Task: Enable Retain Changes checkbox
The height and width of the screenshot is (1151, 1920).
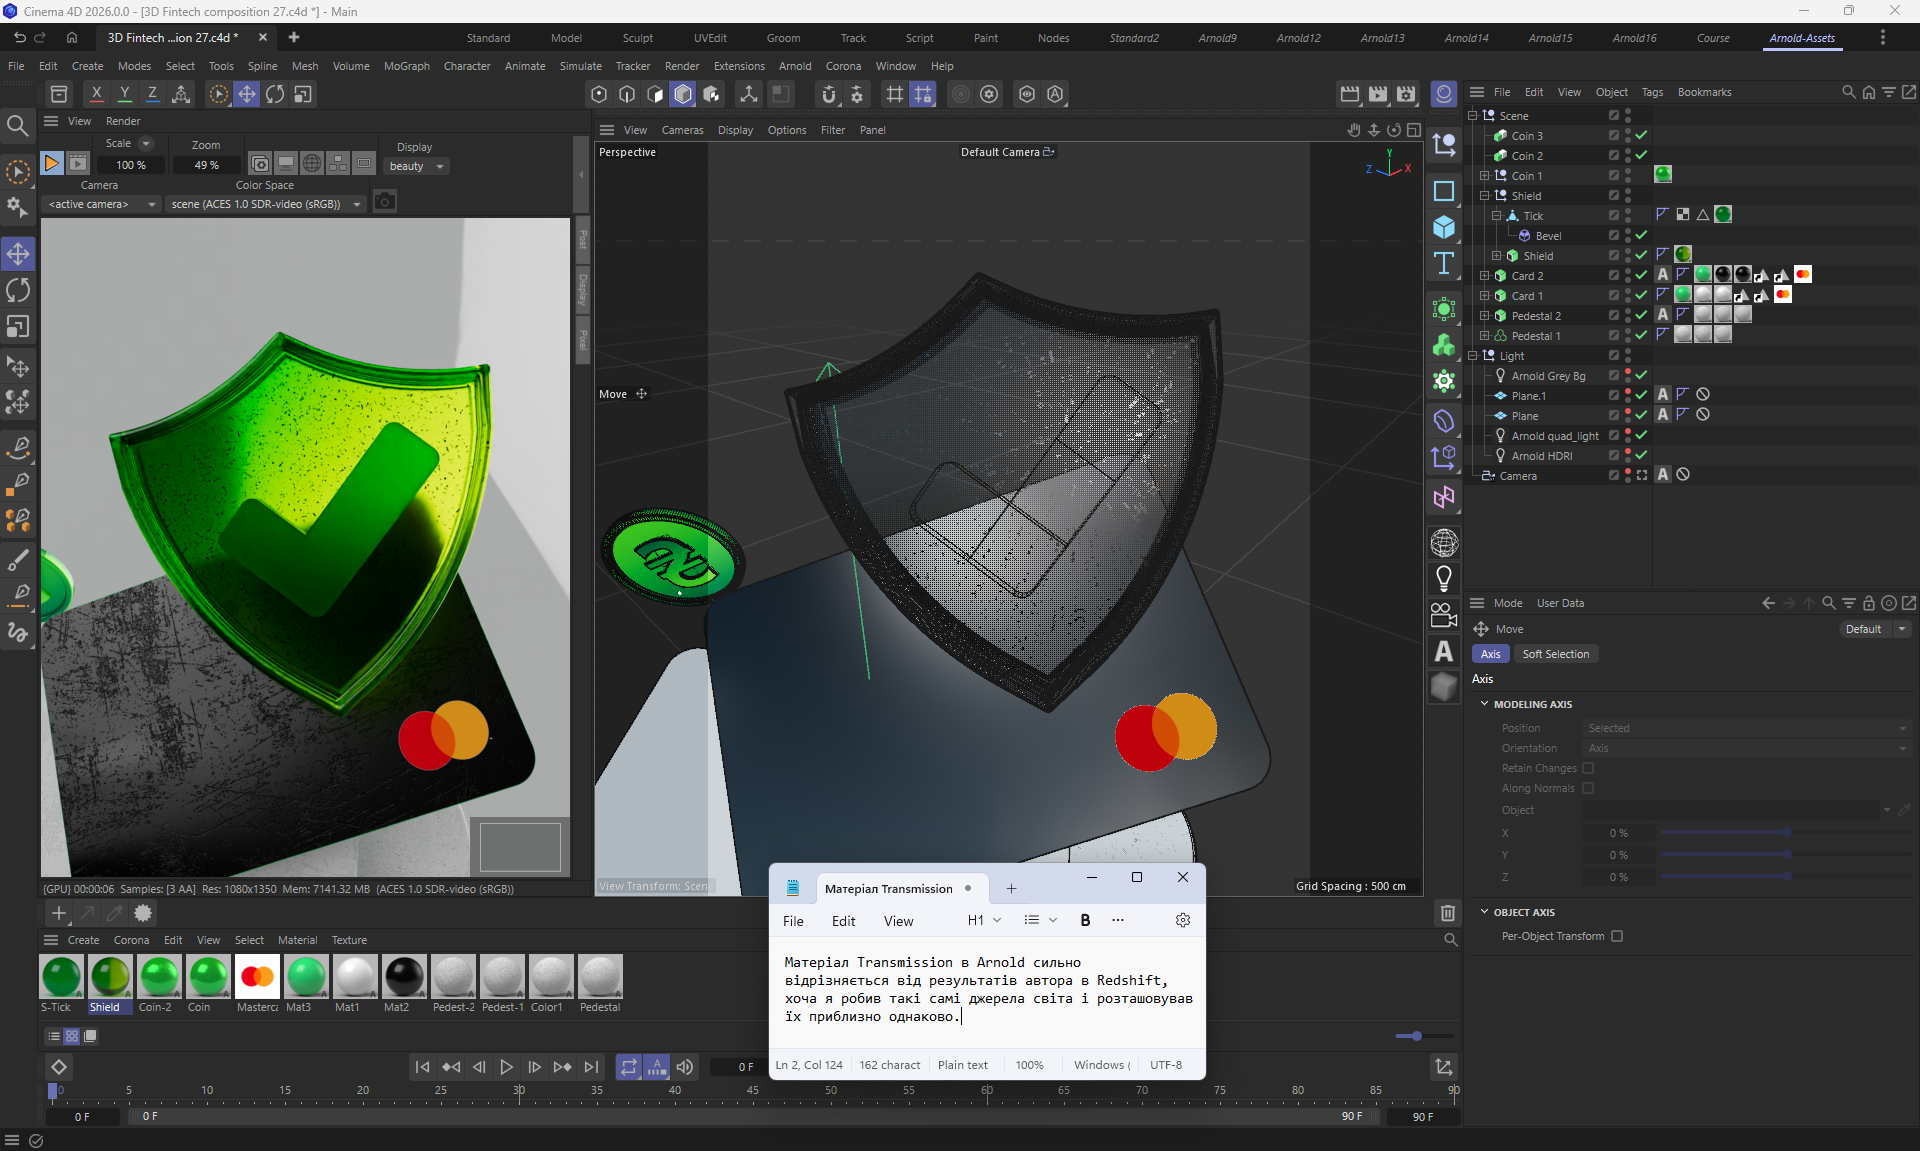Action: click(1588, 768)
